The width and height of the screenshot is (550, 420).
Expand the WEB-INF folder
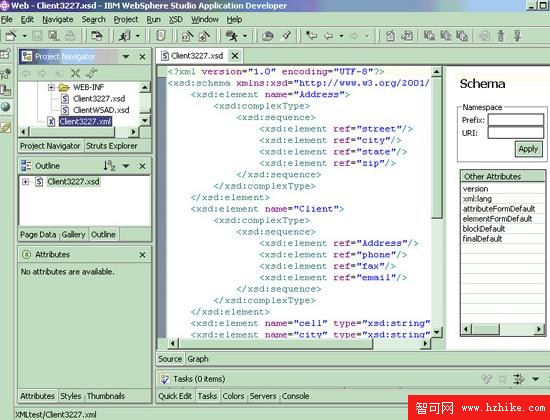coord(51,87)
